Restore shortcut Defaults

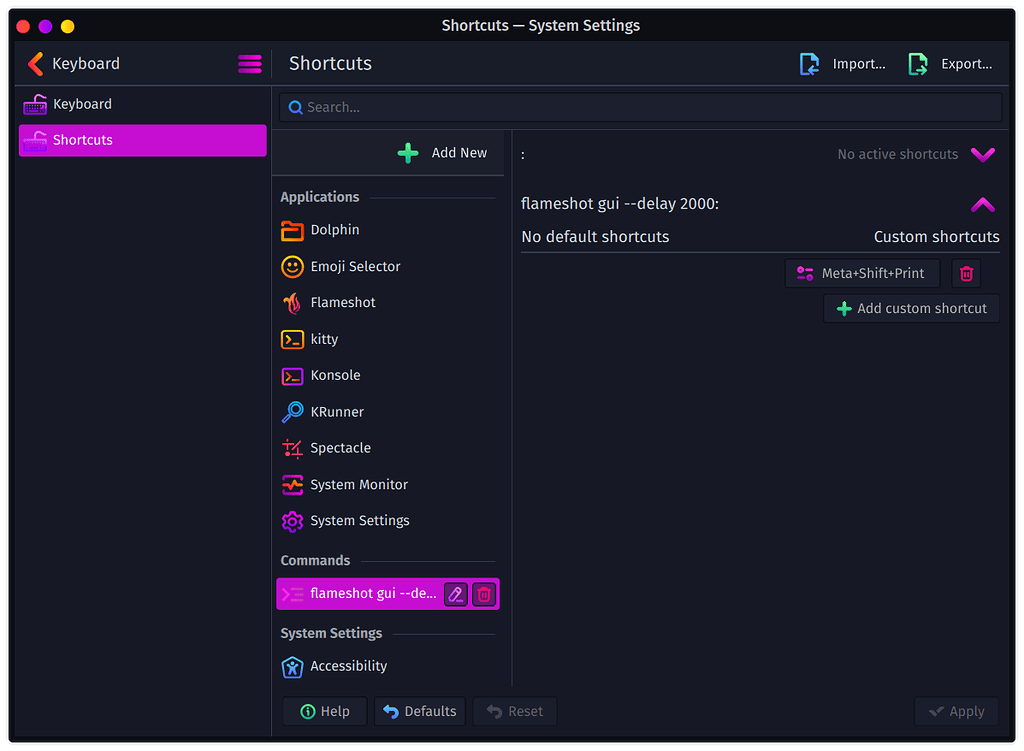419,711
